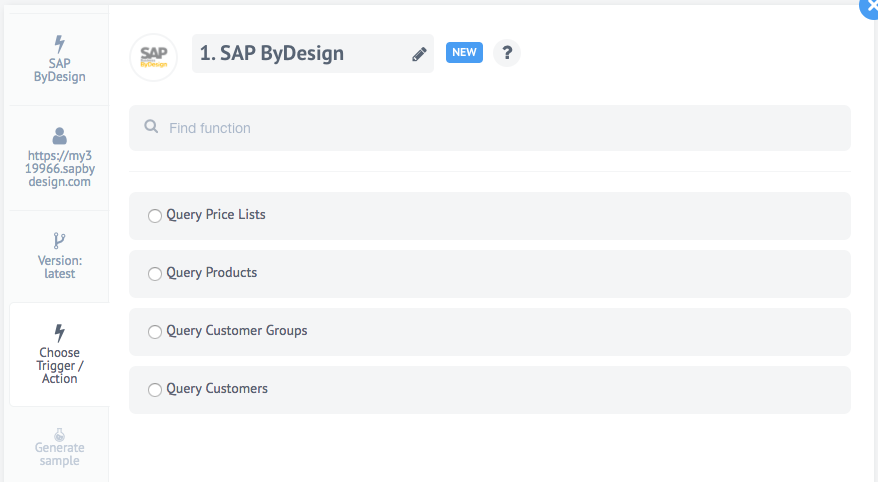
Task: Select the Query Products radio button
Action: (155, 274)
